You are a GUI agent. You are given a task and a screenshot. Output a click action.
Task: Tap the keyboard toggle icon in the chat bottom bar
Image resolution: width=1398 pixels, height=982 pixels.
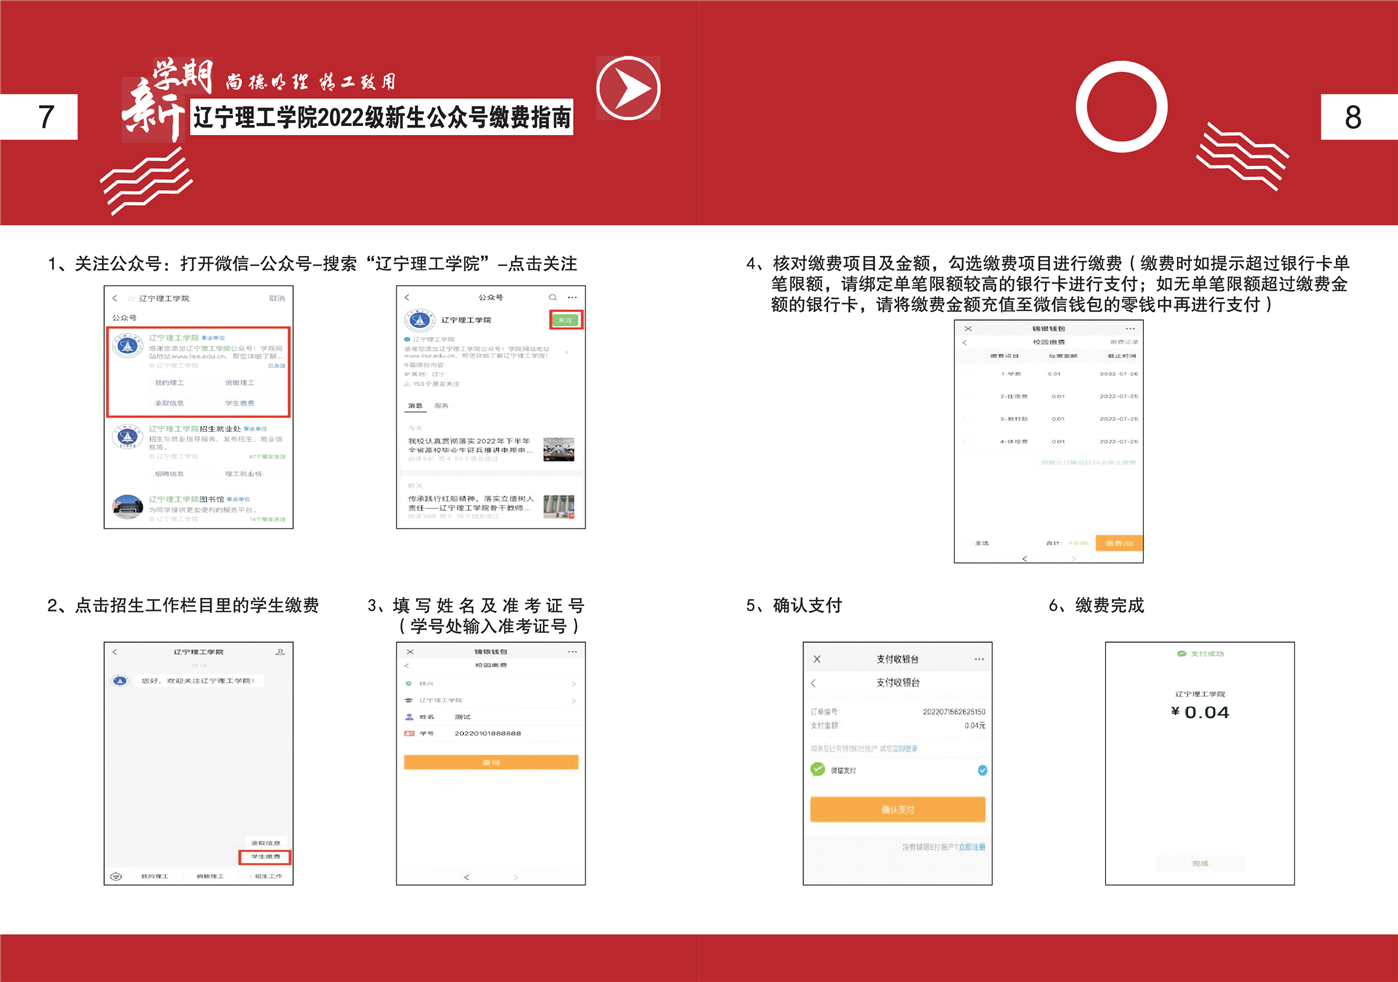click(x=116, y=876)
